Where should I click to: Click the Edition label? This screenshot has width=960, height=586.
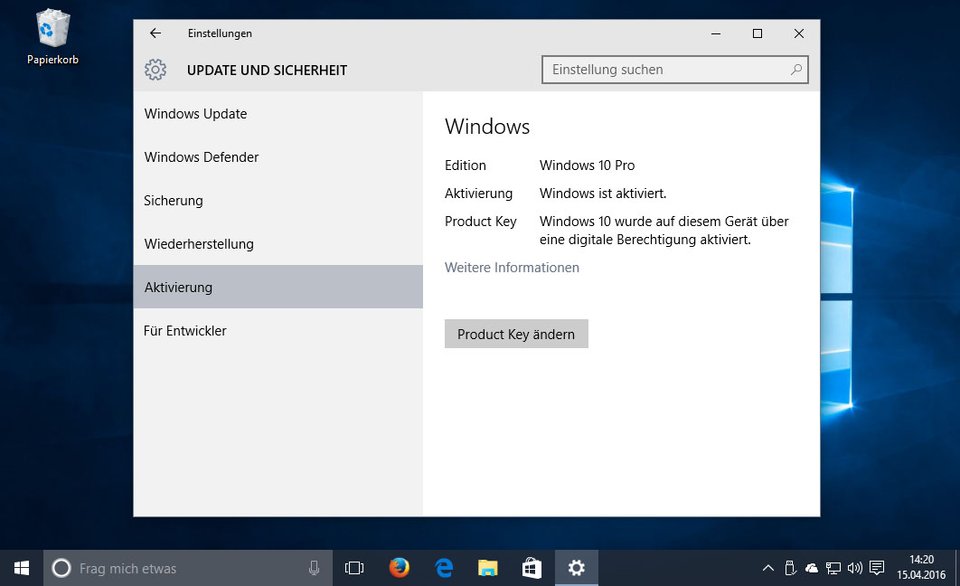[x=465, y=165]
